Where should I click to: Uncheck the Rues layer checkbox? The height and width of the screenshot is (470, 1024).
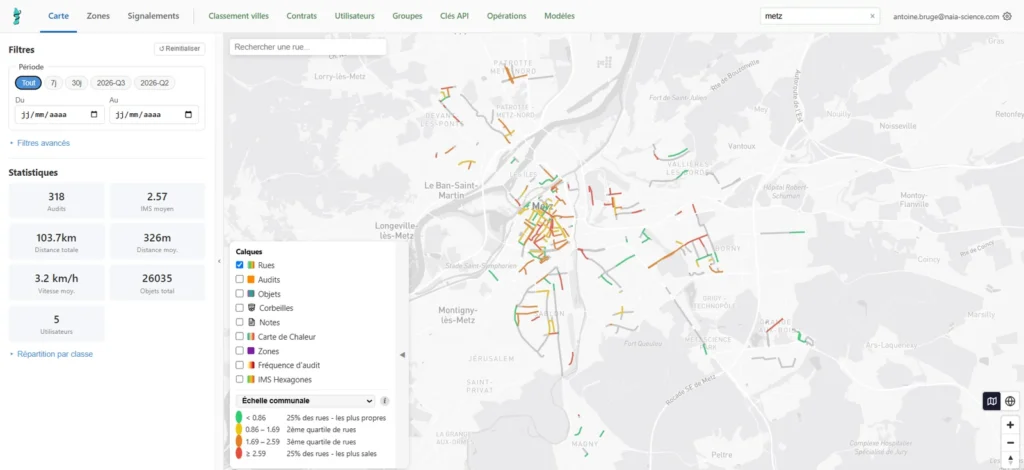pyautogui.click(x=240, y=265)
